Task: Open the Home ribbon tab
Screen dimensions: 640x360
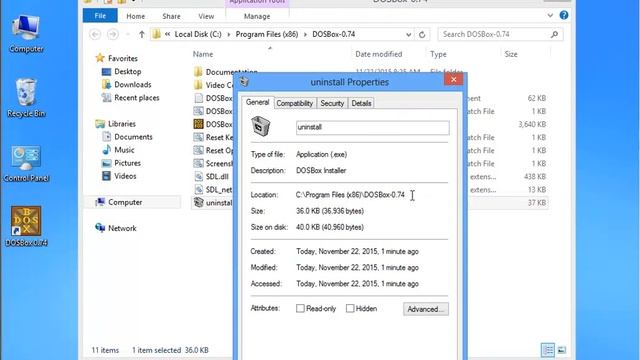Action: (x=136, y=16)
